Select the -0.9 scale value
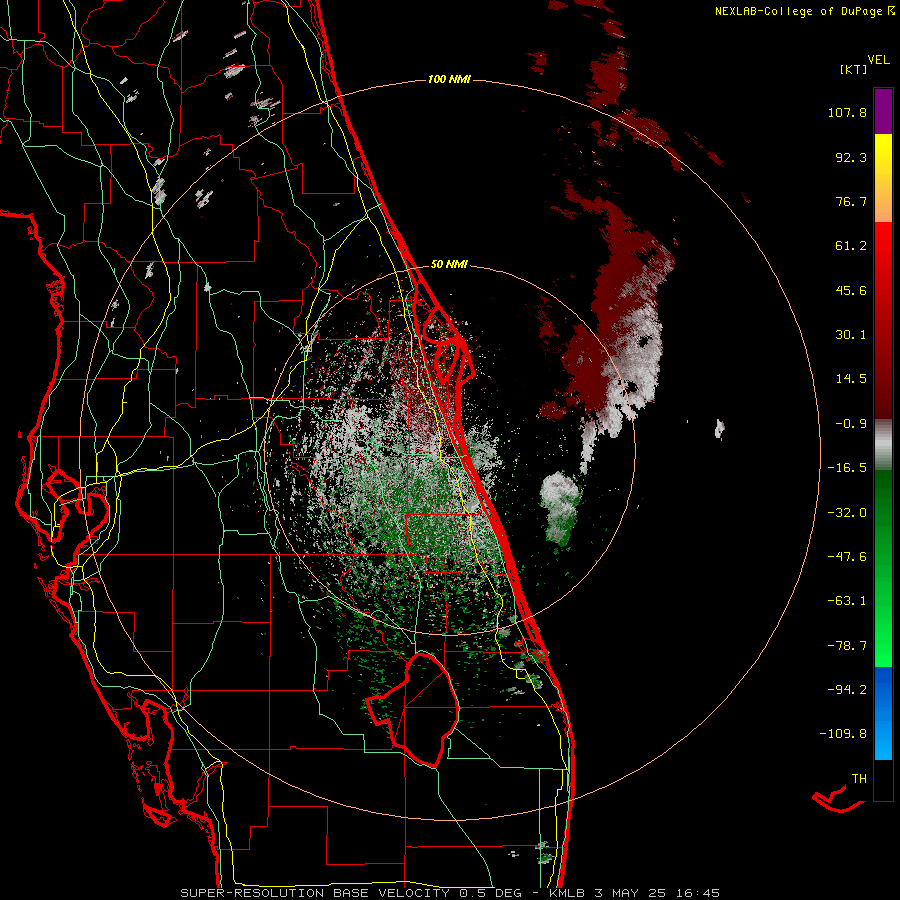 point(851,424)
